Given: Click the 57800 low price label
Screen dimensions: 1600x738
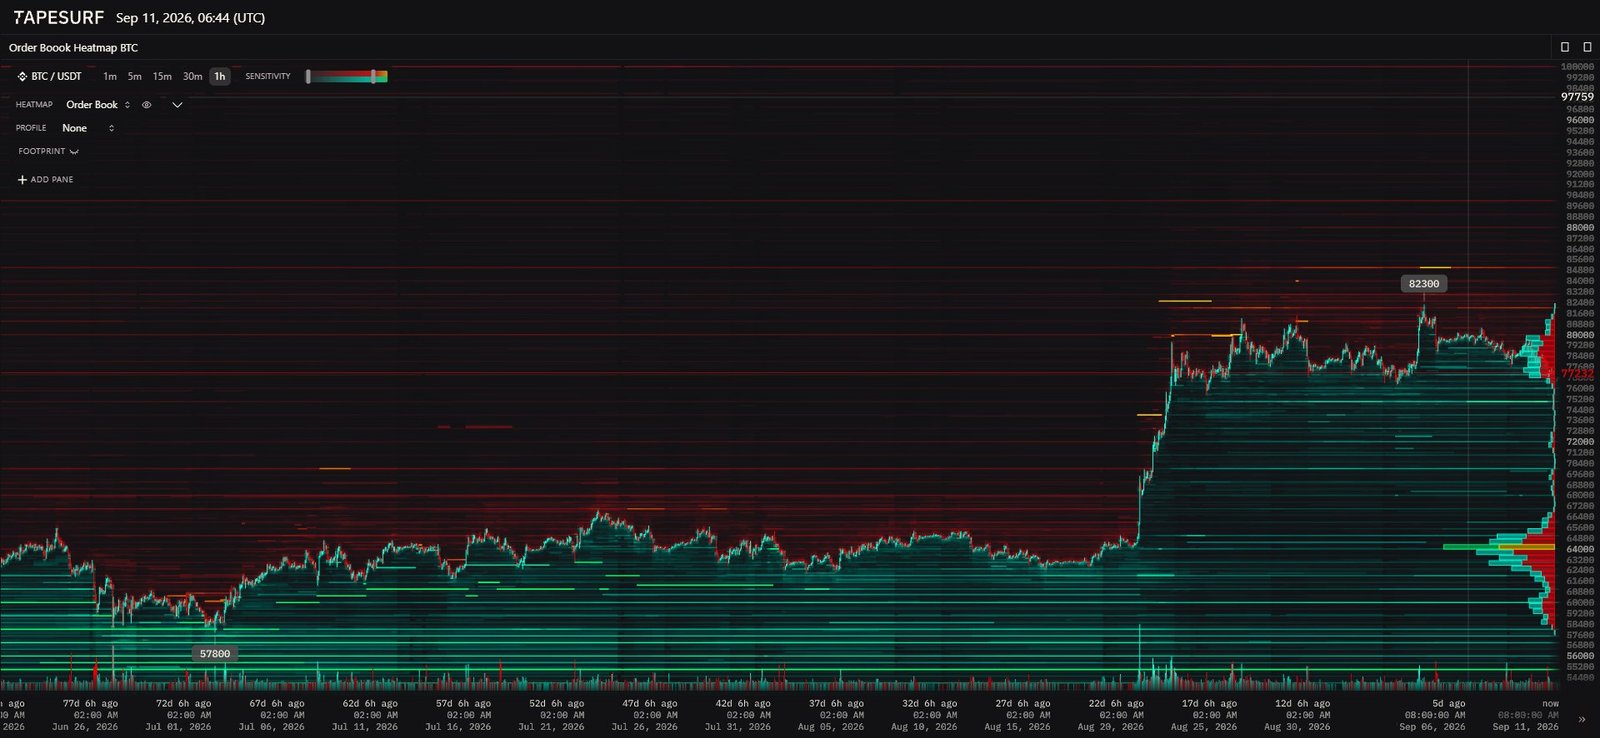Looking at the screenshot, I should click(215, 654).
